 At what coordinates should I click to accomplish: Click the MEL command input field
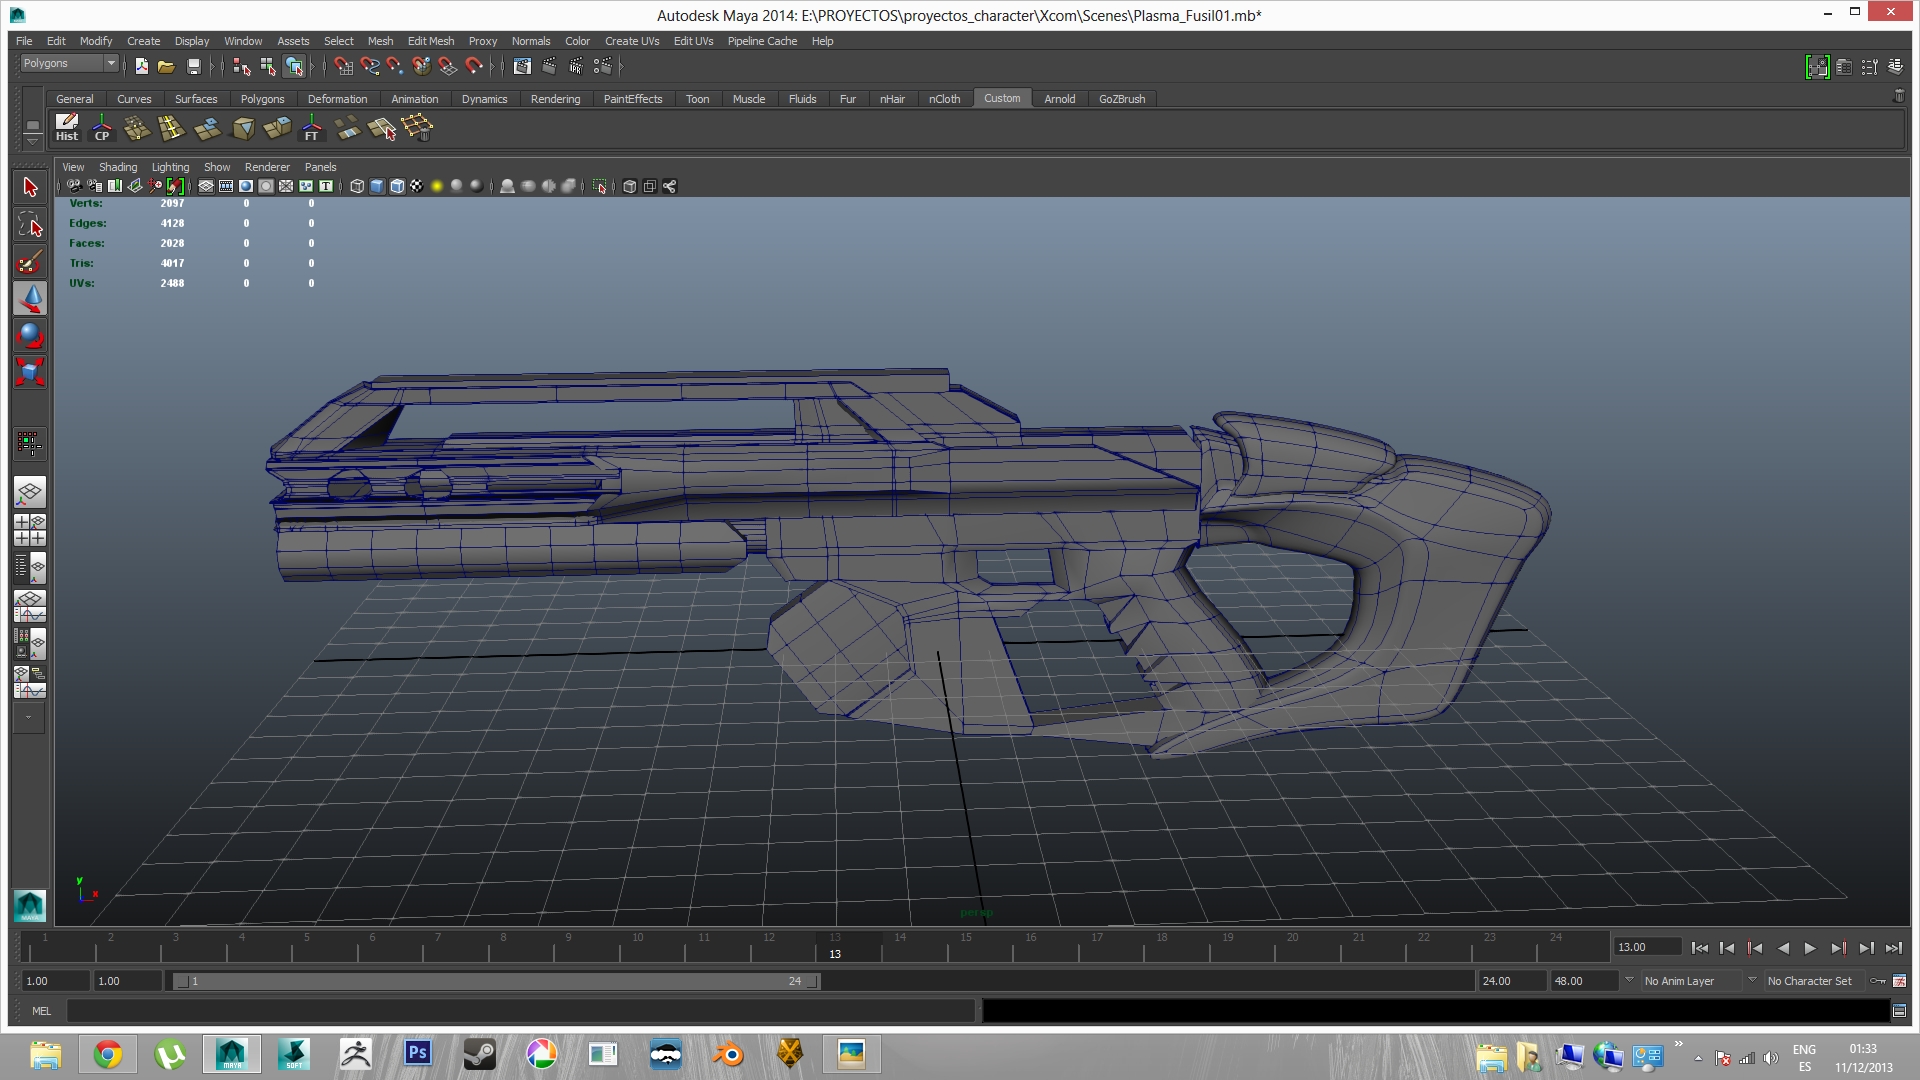pyautogui.click(x=520, y=1011)
